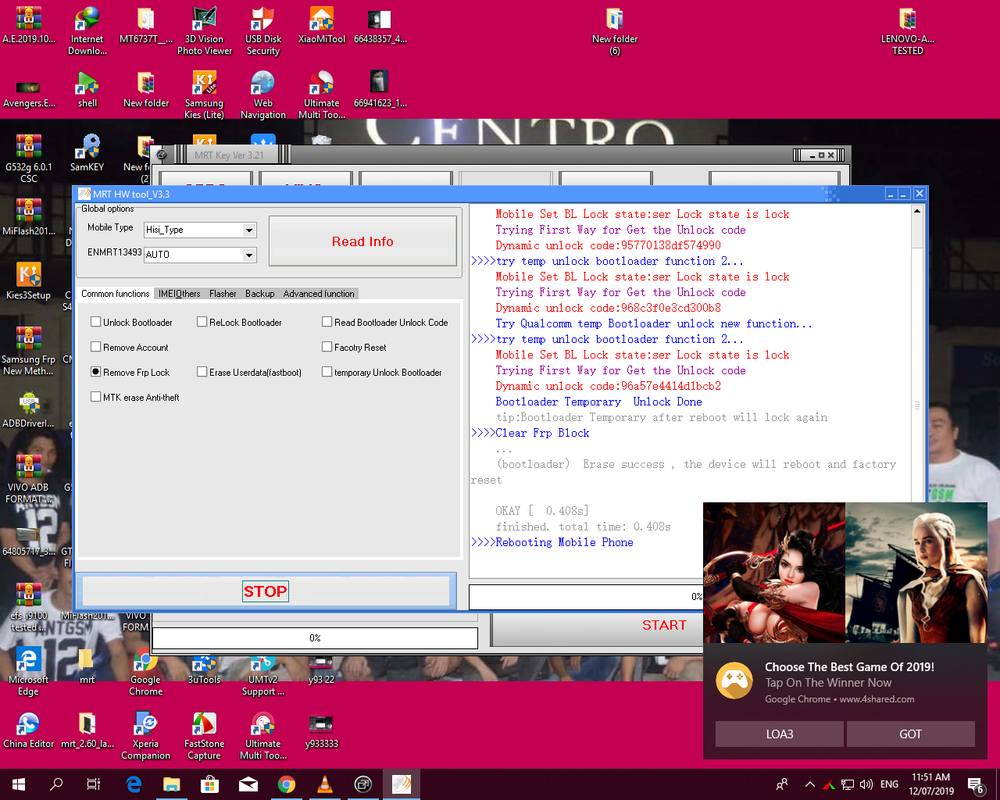Open the mrt folder on desktop

(x=87, y=666)
